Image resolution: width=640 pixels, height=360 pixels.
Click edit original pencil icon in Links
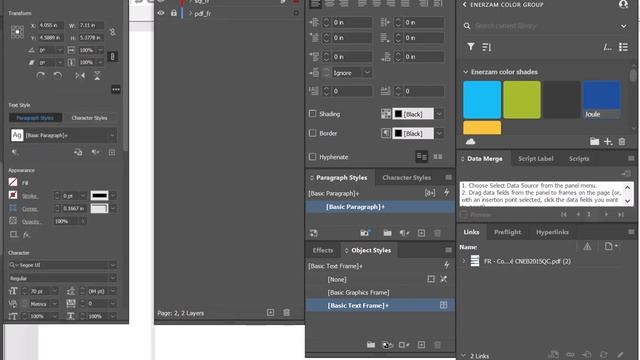(x=620, y=354)
